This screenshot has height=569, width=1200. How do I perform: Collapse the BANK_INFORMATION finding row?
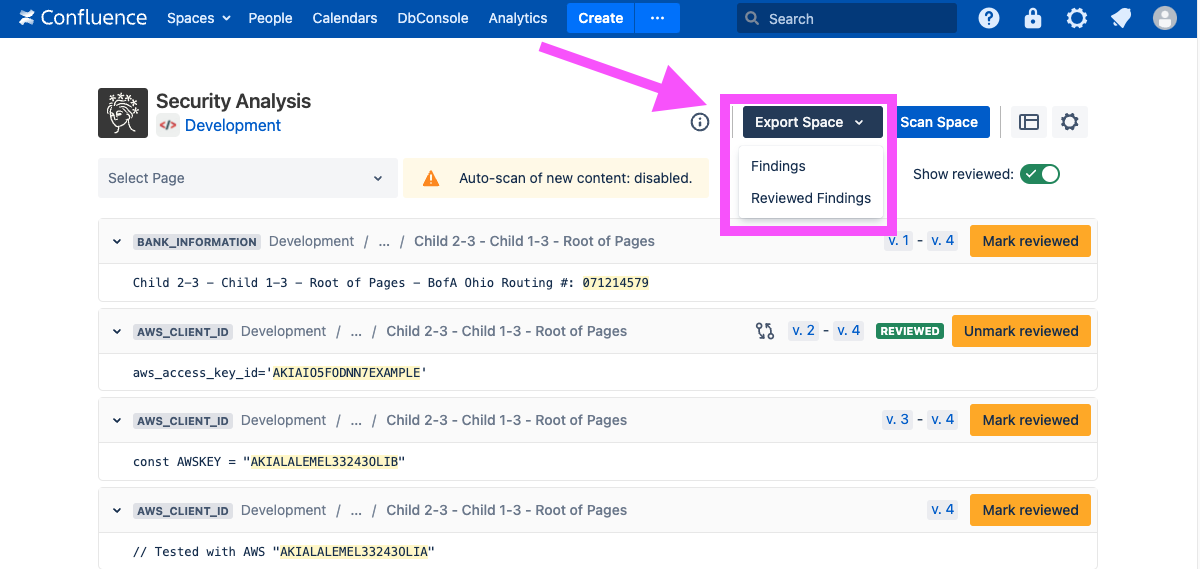(117, 242)
